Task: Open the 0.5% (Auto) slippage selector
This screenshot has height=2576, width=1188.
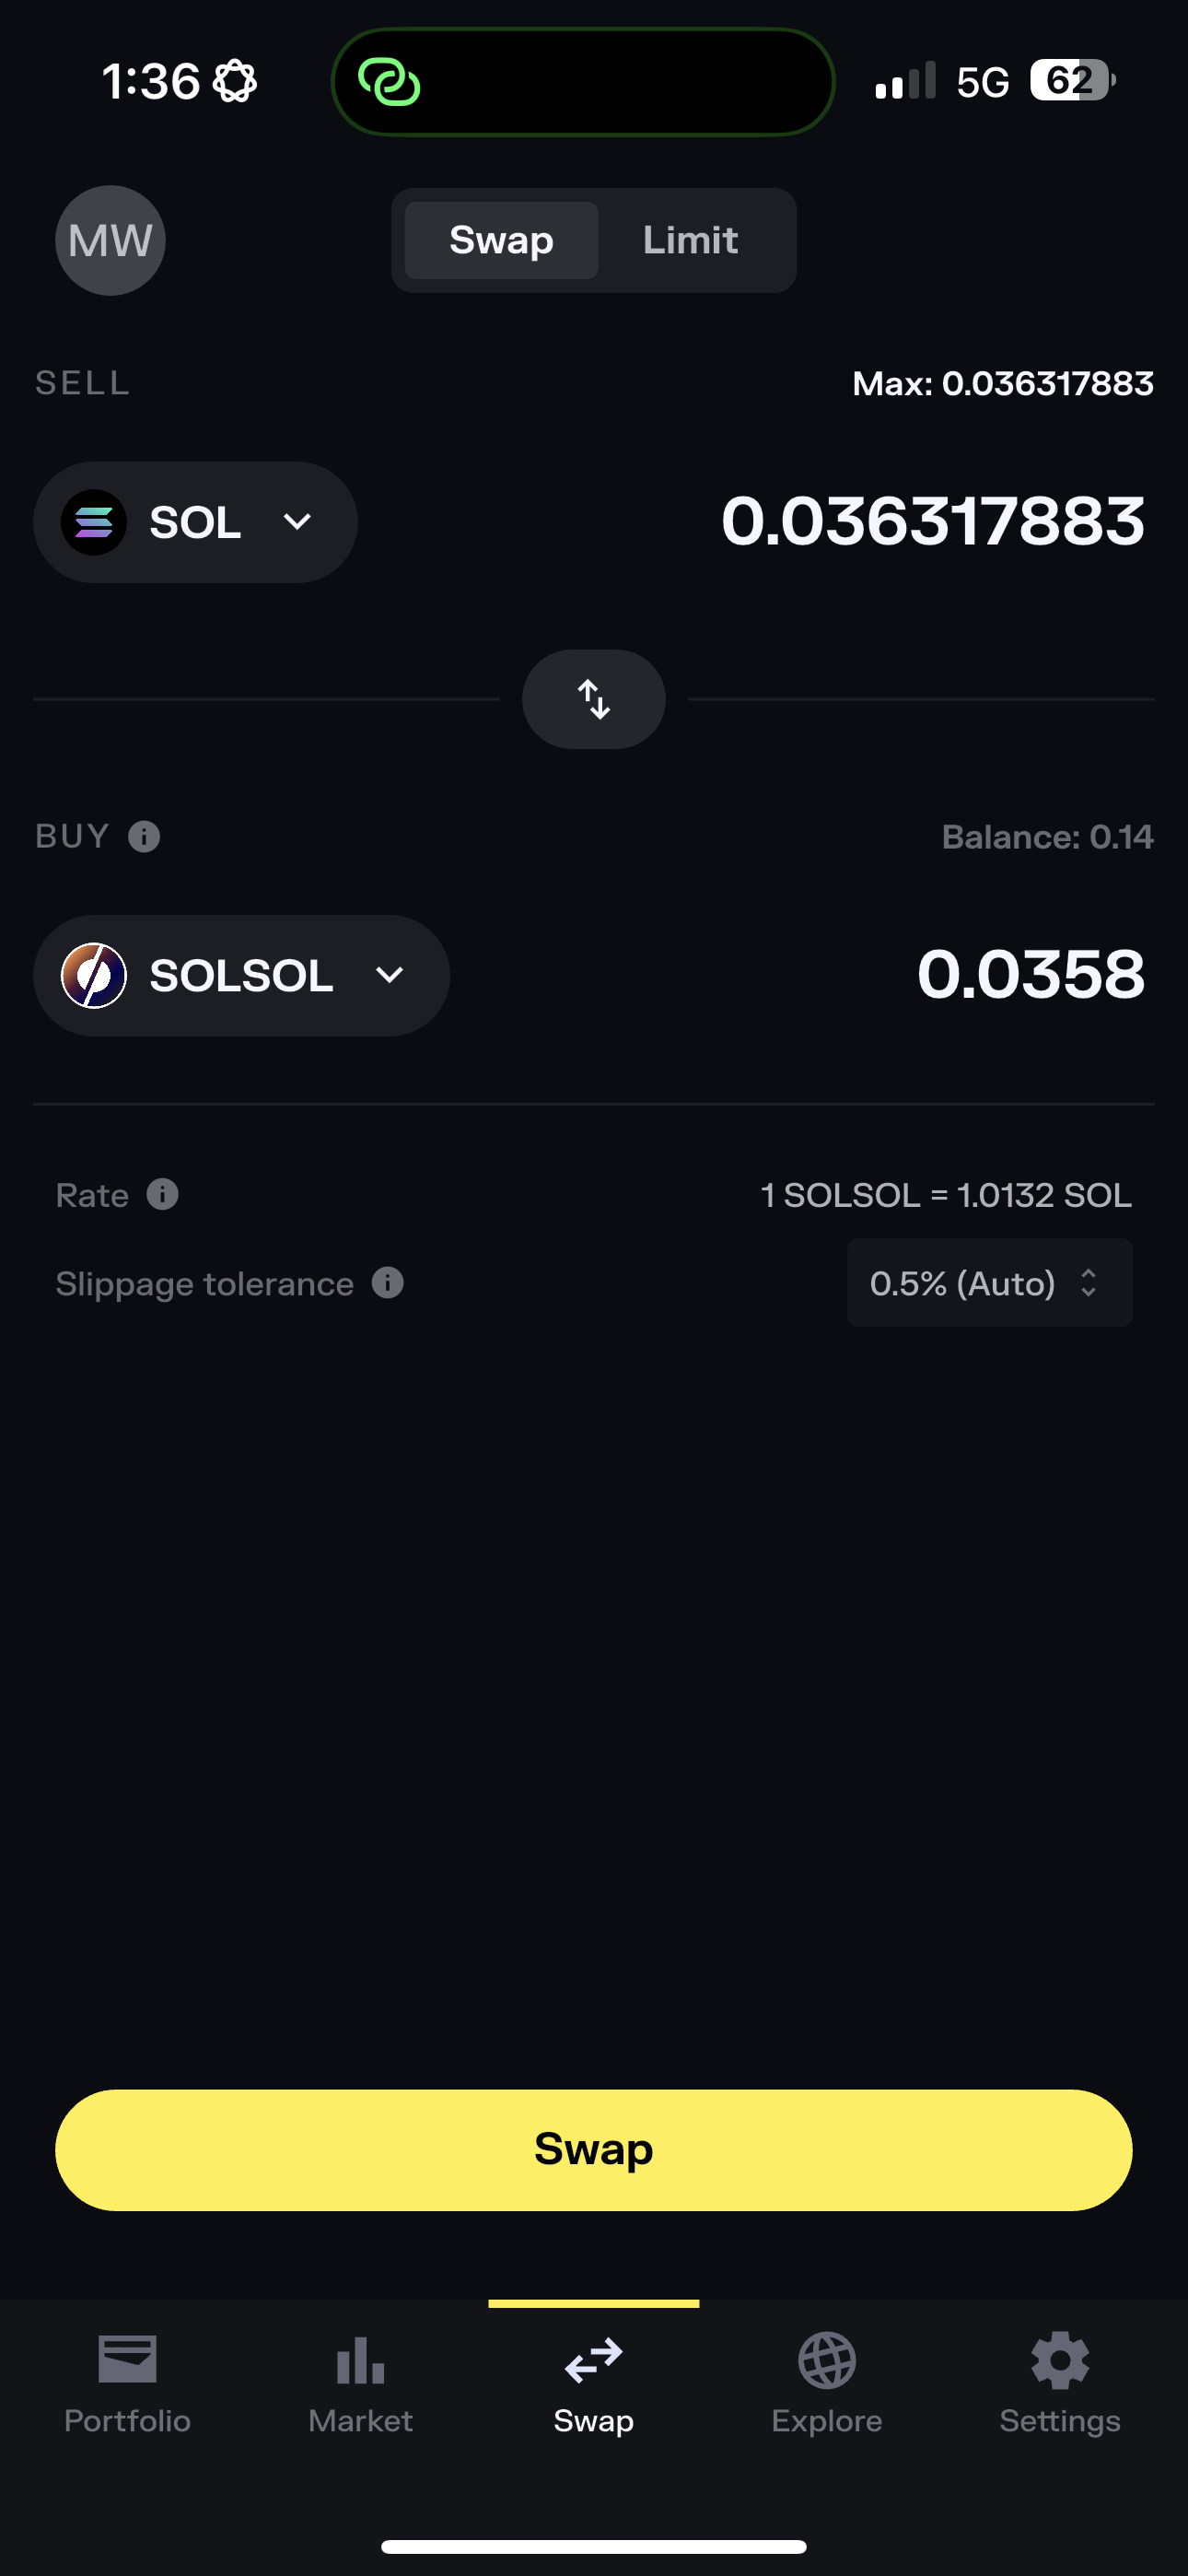Action: 989,1283
